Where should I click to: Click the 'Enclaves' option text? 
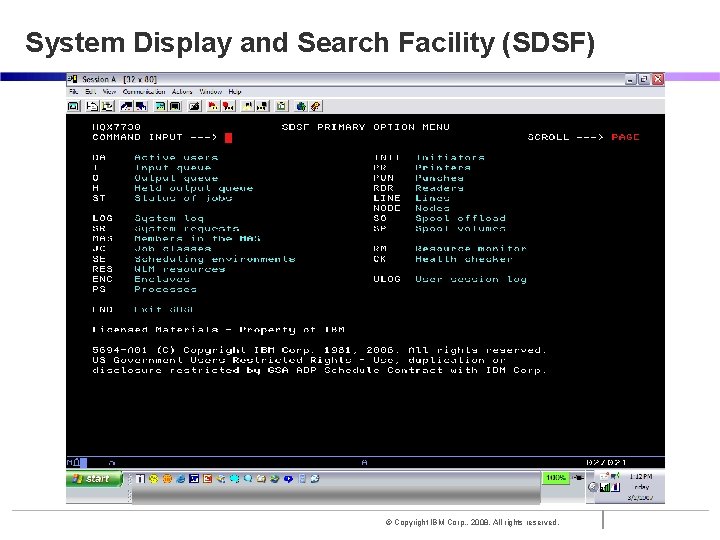click(162, 279)
